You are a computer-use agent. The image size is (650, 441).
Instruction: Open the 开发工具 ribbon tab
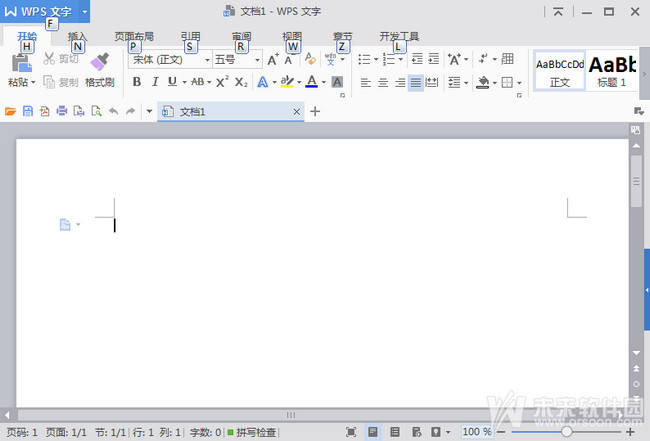(x=399, y=36)
